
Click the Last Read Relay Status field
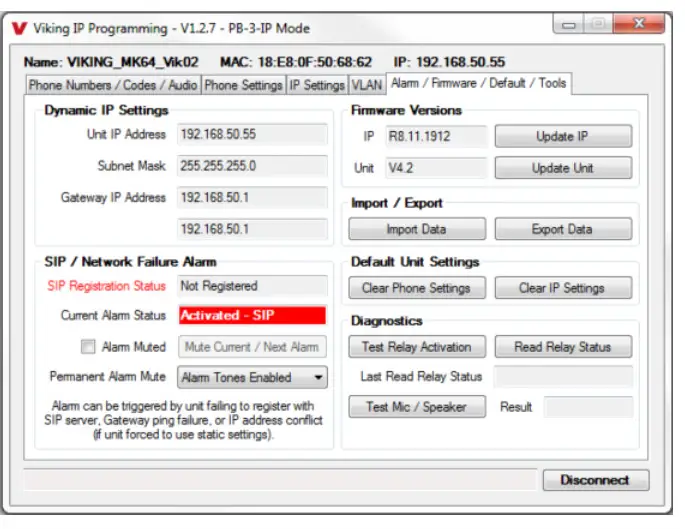pos(563,377)
